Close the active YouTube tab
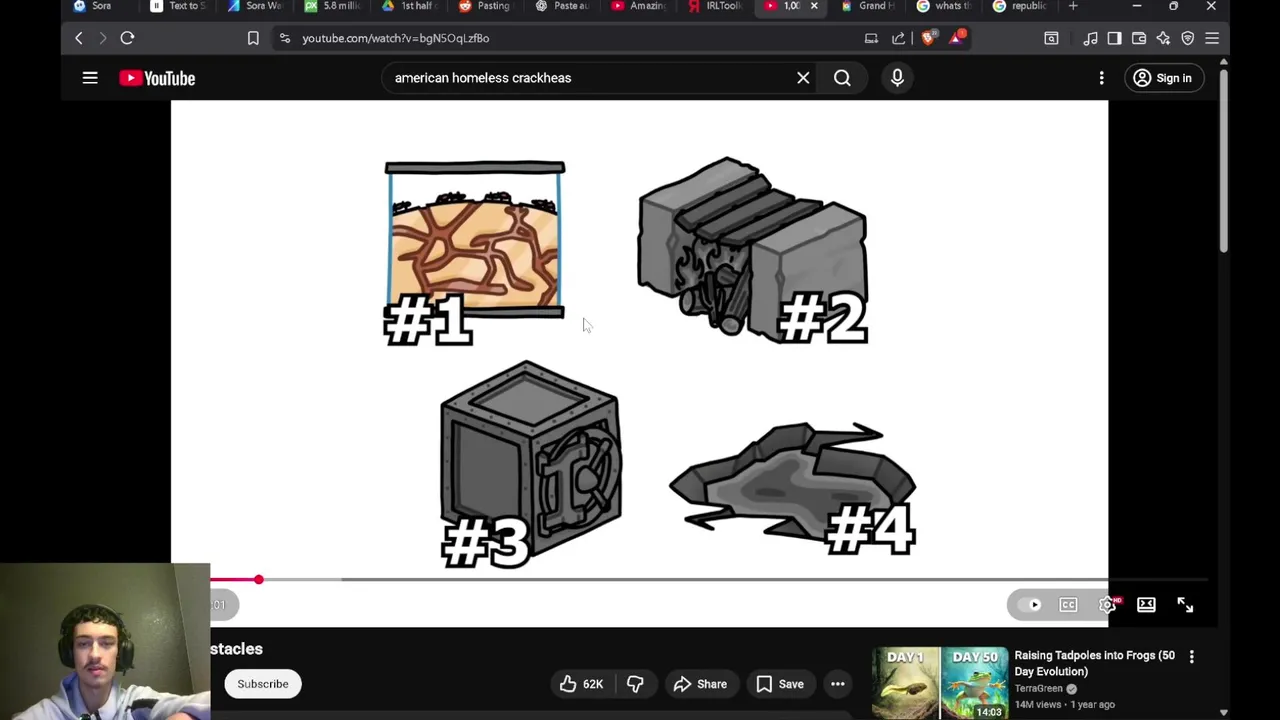This screenshot has height=720, width=1280. click(x=814, y=6)
